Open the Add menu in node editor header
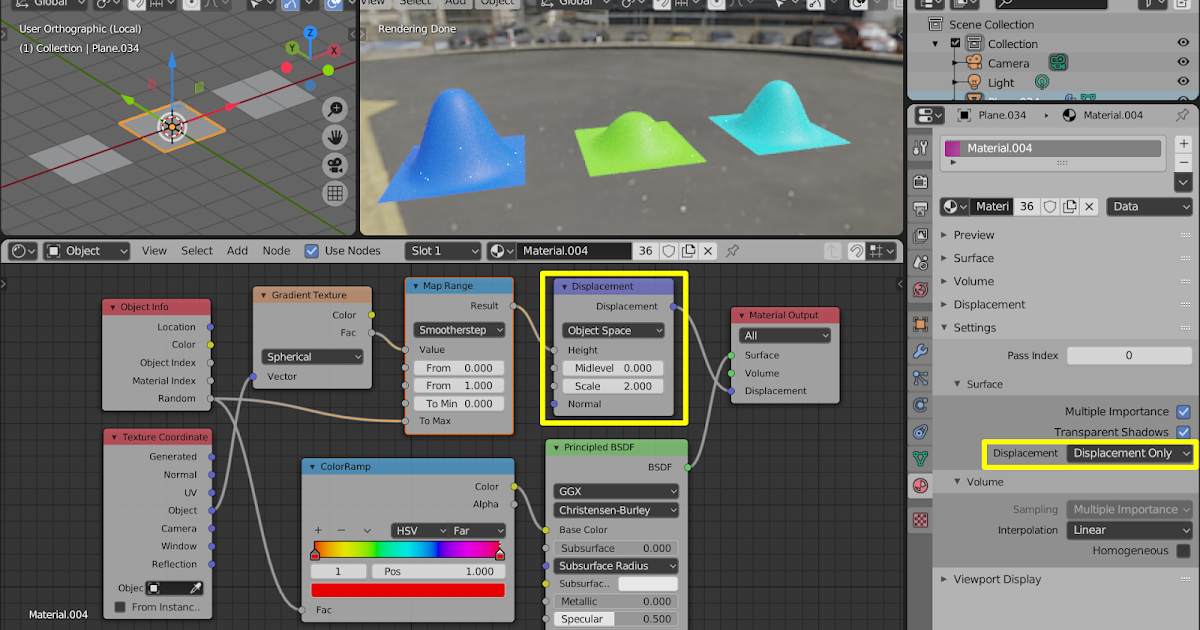The height and width of the screenshot is (630, 1200). point(237,251)
